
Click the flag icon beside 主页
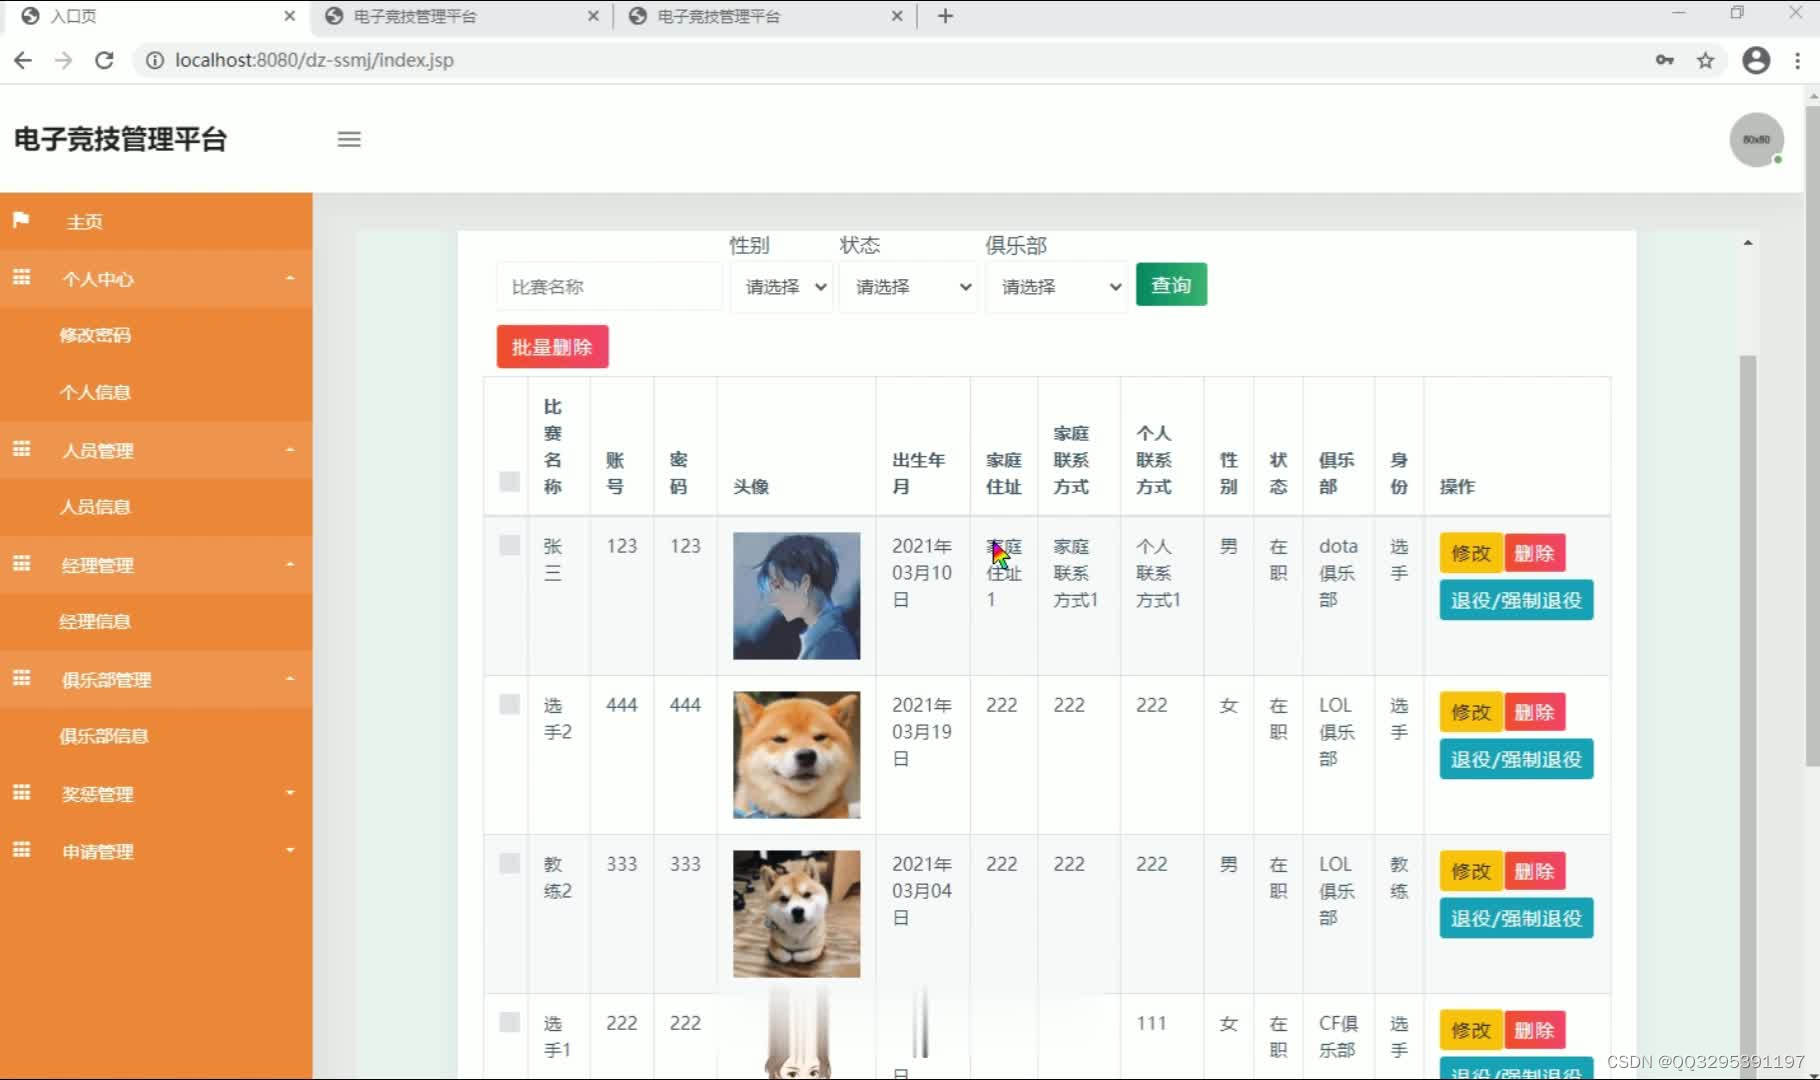21,220
